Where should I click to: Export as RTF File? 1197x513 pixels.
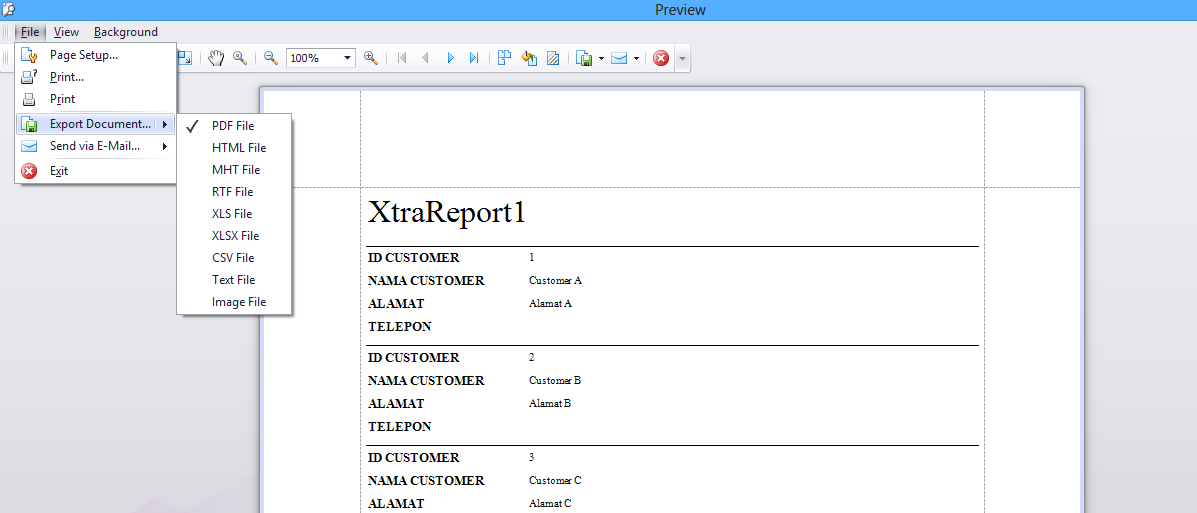coord(234,192)
